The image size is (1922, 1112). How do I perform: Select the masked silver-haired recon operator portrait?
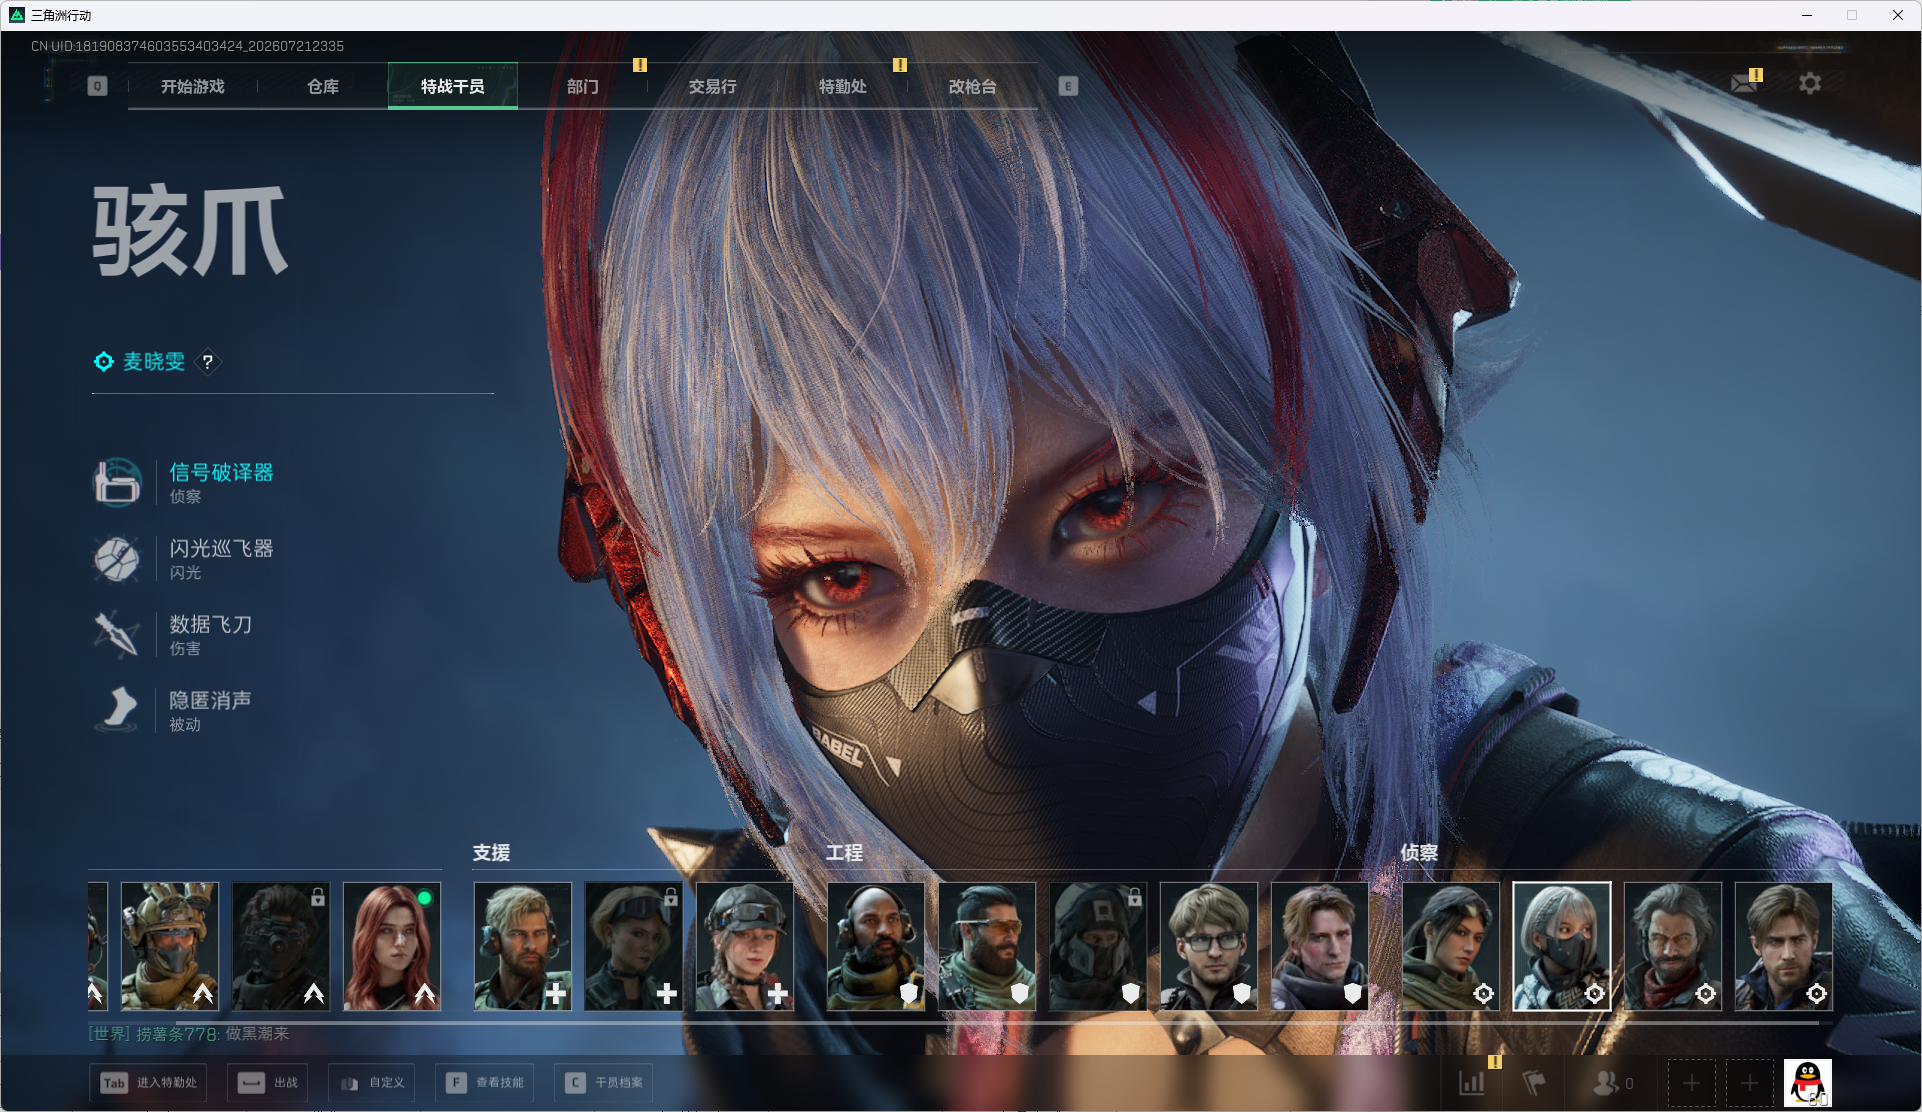coord(1562,946)
